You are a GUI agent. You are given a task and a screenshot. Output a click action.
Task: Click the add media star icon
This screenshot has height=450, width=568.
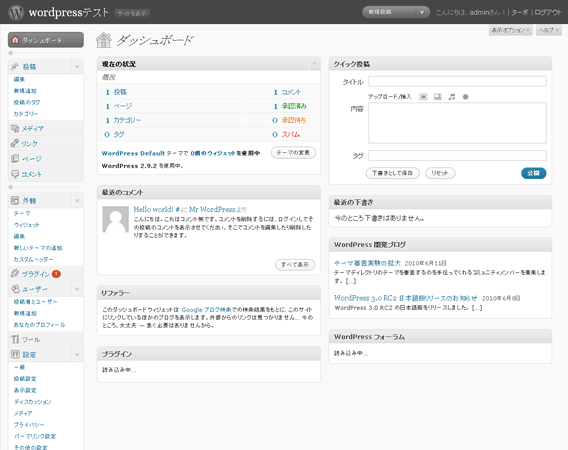(465, 97)
